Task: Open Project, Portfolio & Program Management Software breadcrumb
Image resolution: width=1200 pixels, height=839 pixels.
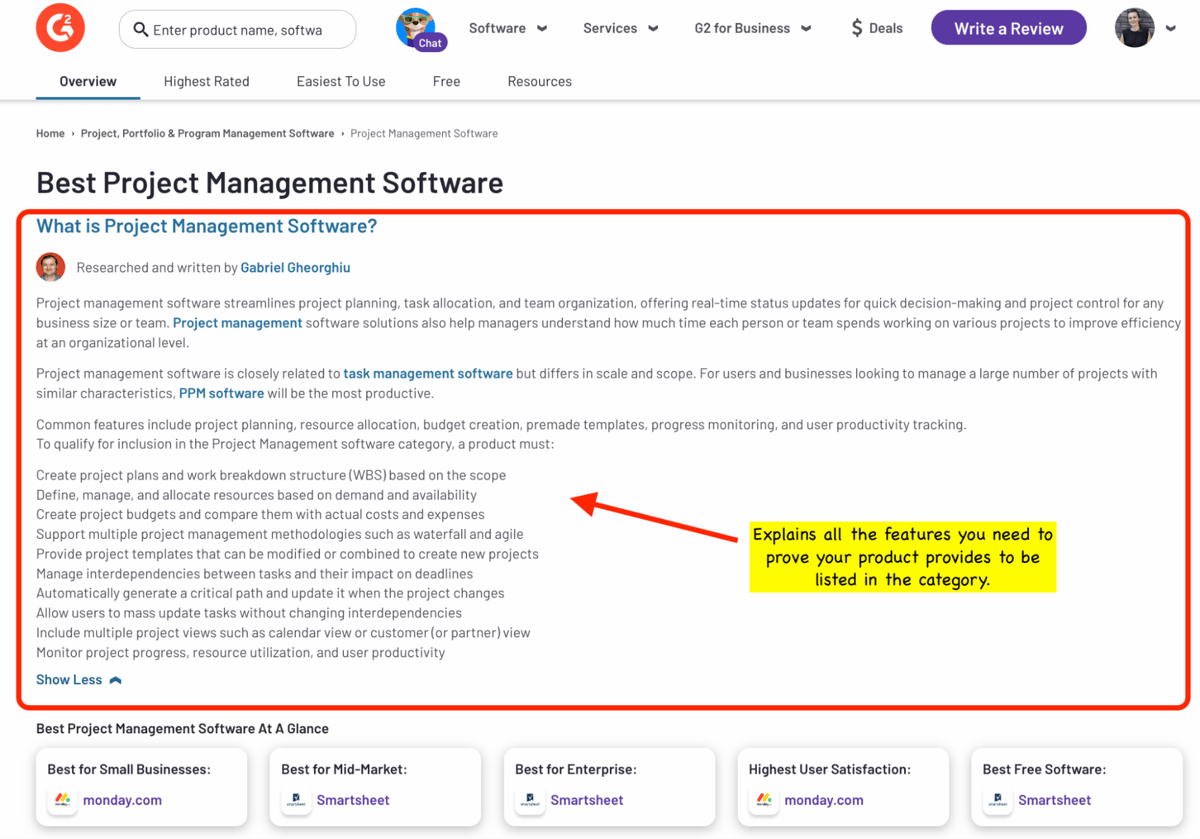Action: [208, 133]
